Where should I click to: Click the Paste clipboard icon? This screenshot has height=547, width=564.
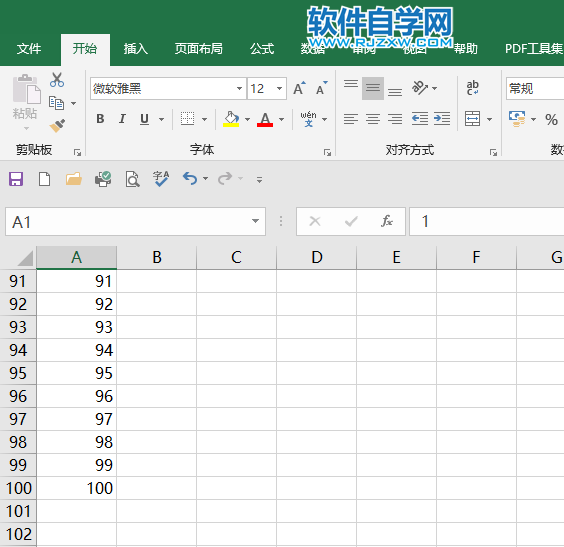[26, 89]
